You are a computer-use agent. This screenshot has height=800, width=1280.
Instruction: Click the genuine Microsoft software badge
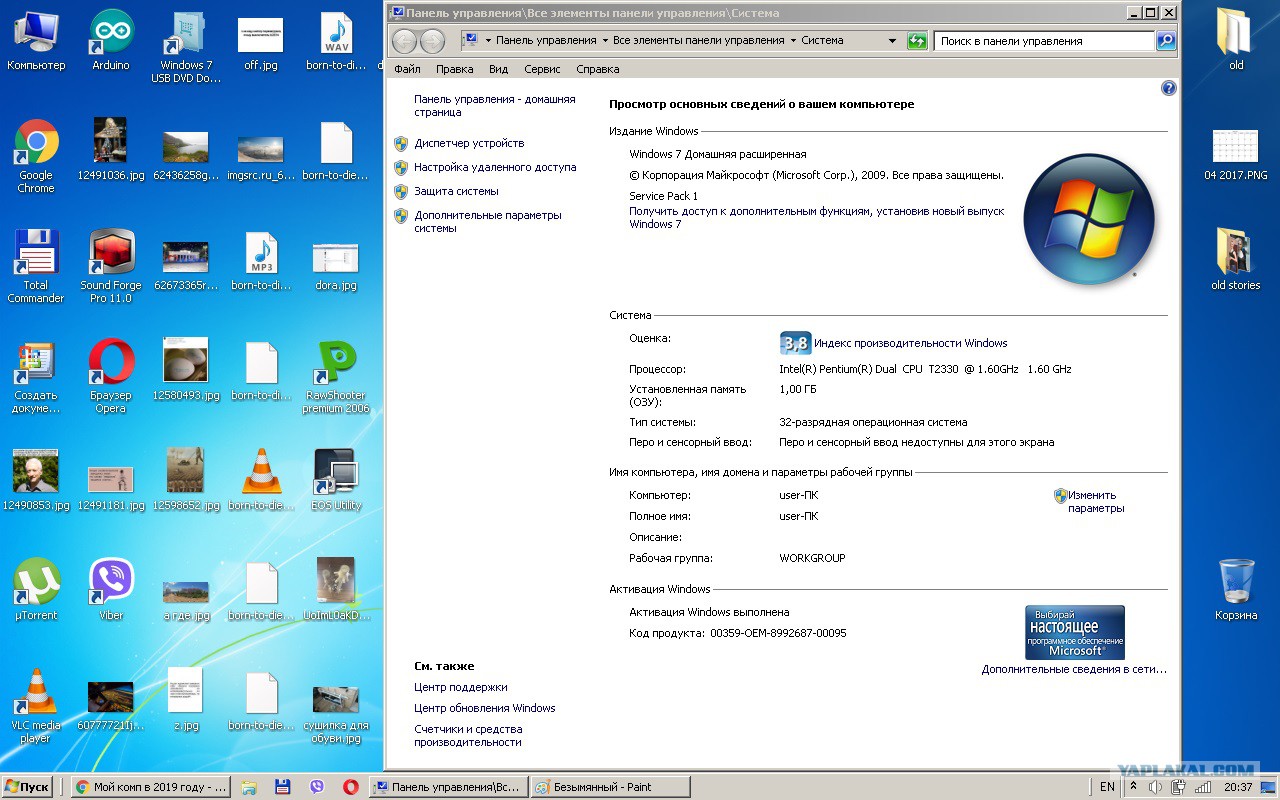(x=1074, y=632)
